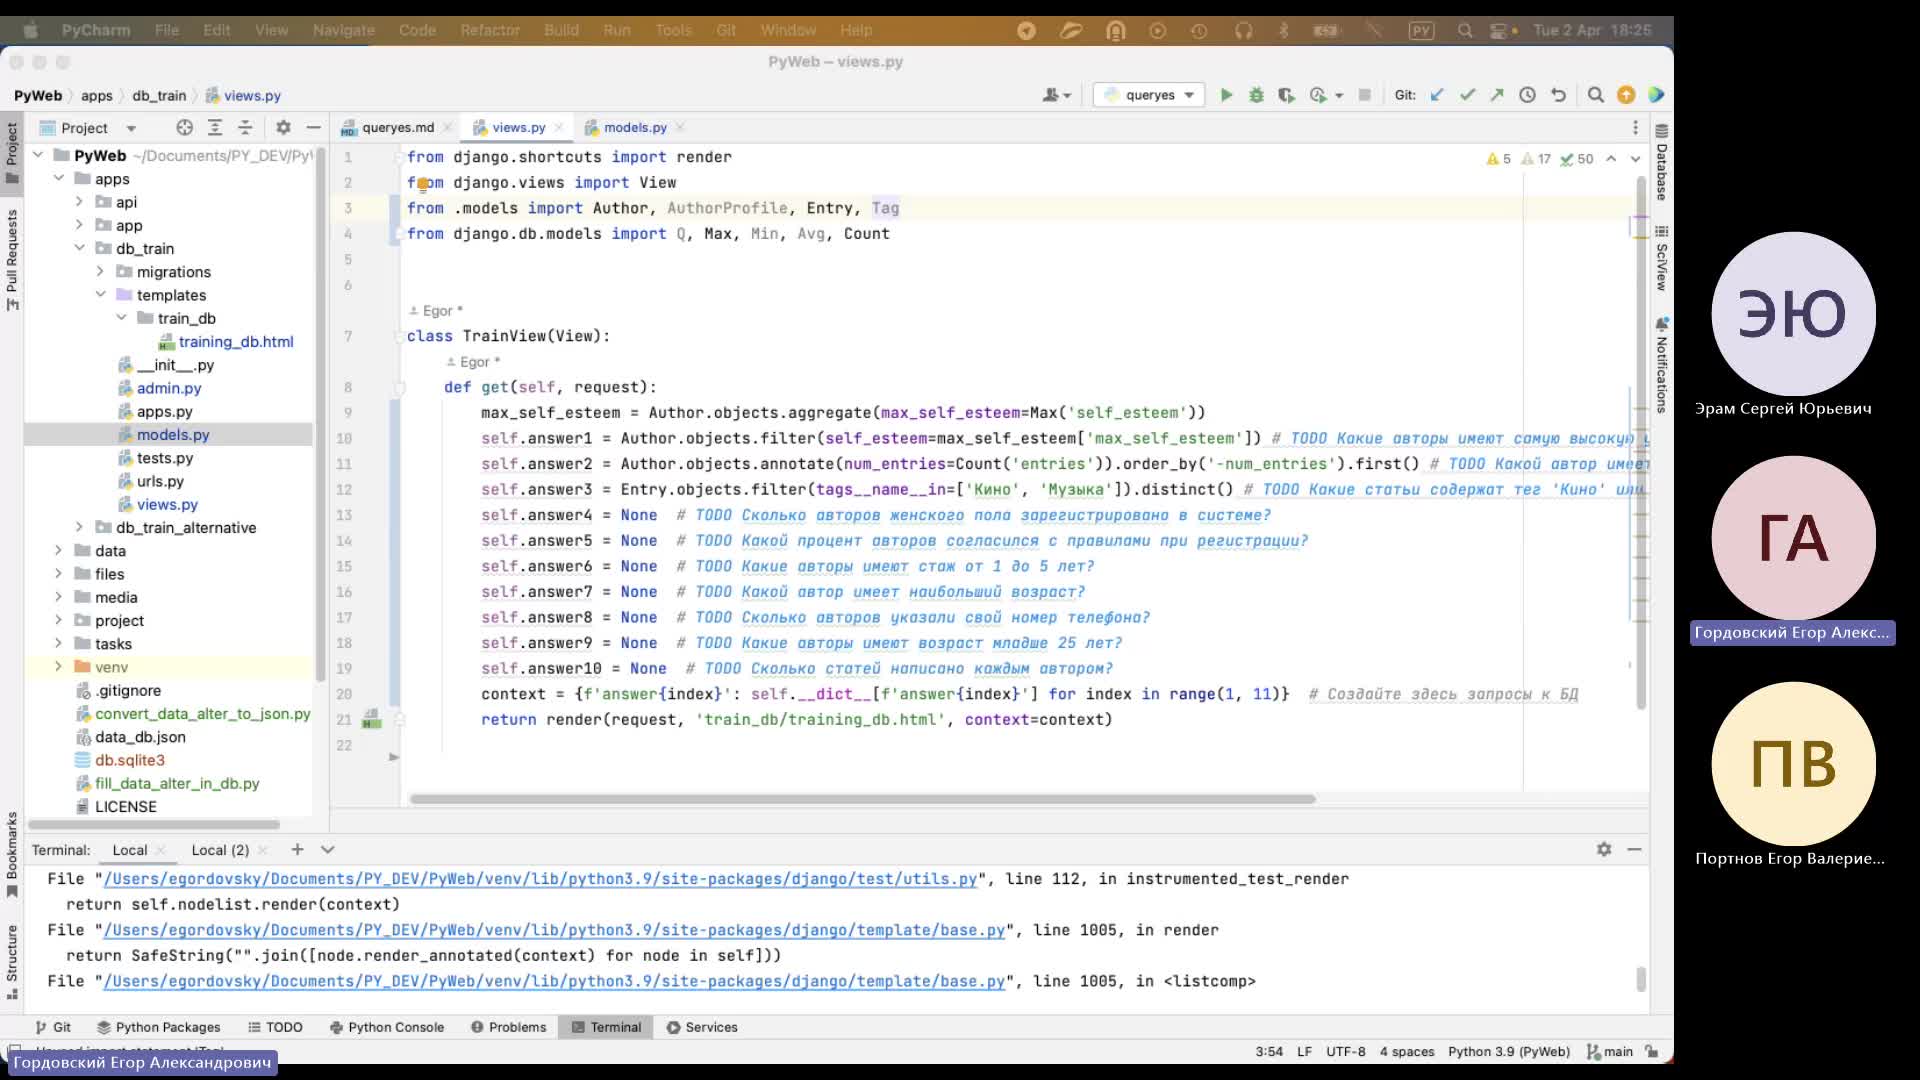Click the 4 spaces indent setting
This screenshot has width=1920, height=1080.
tap(1407, 1052)
